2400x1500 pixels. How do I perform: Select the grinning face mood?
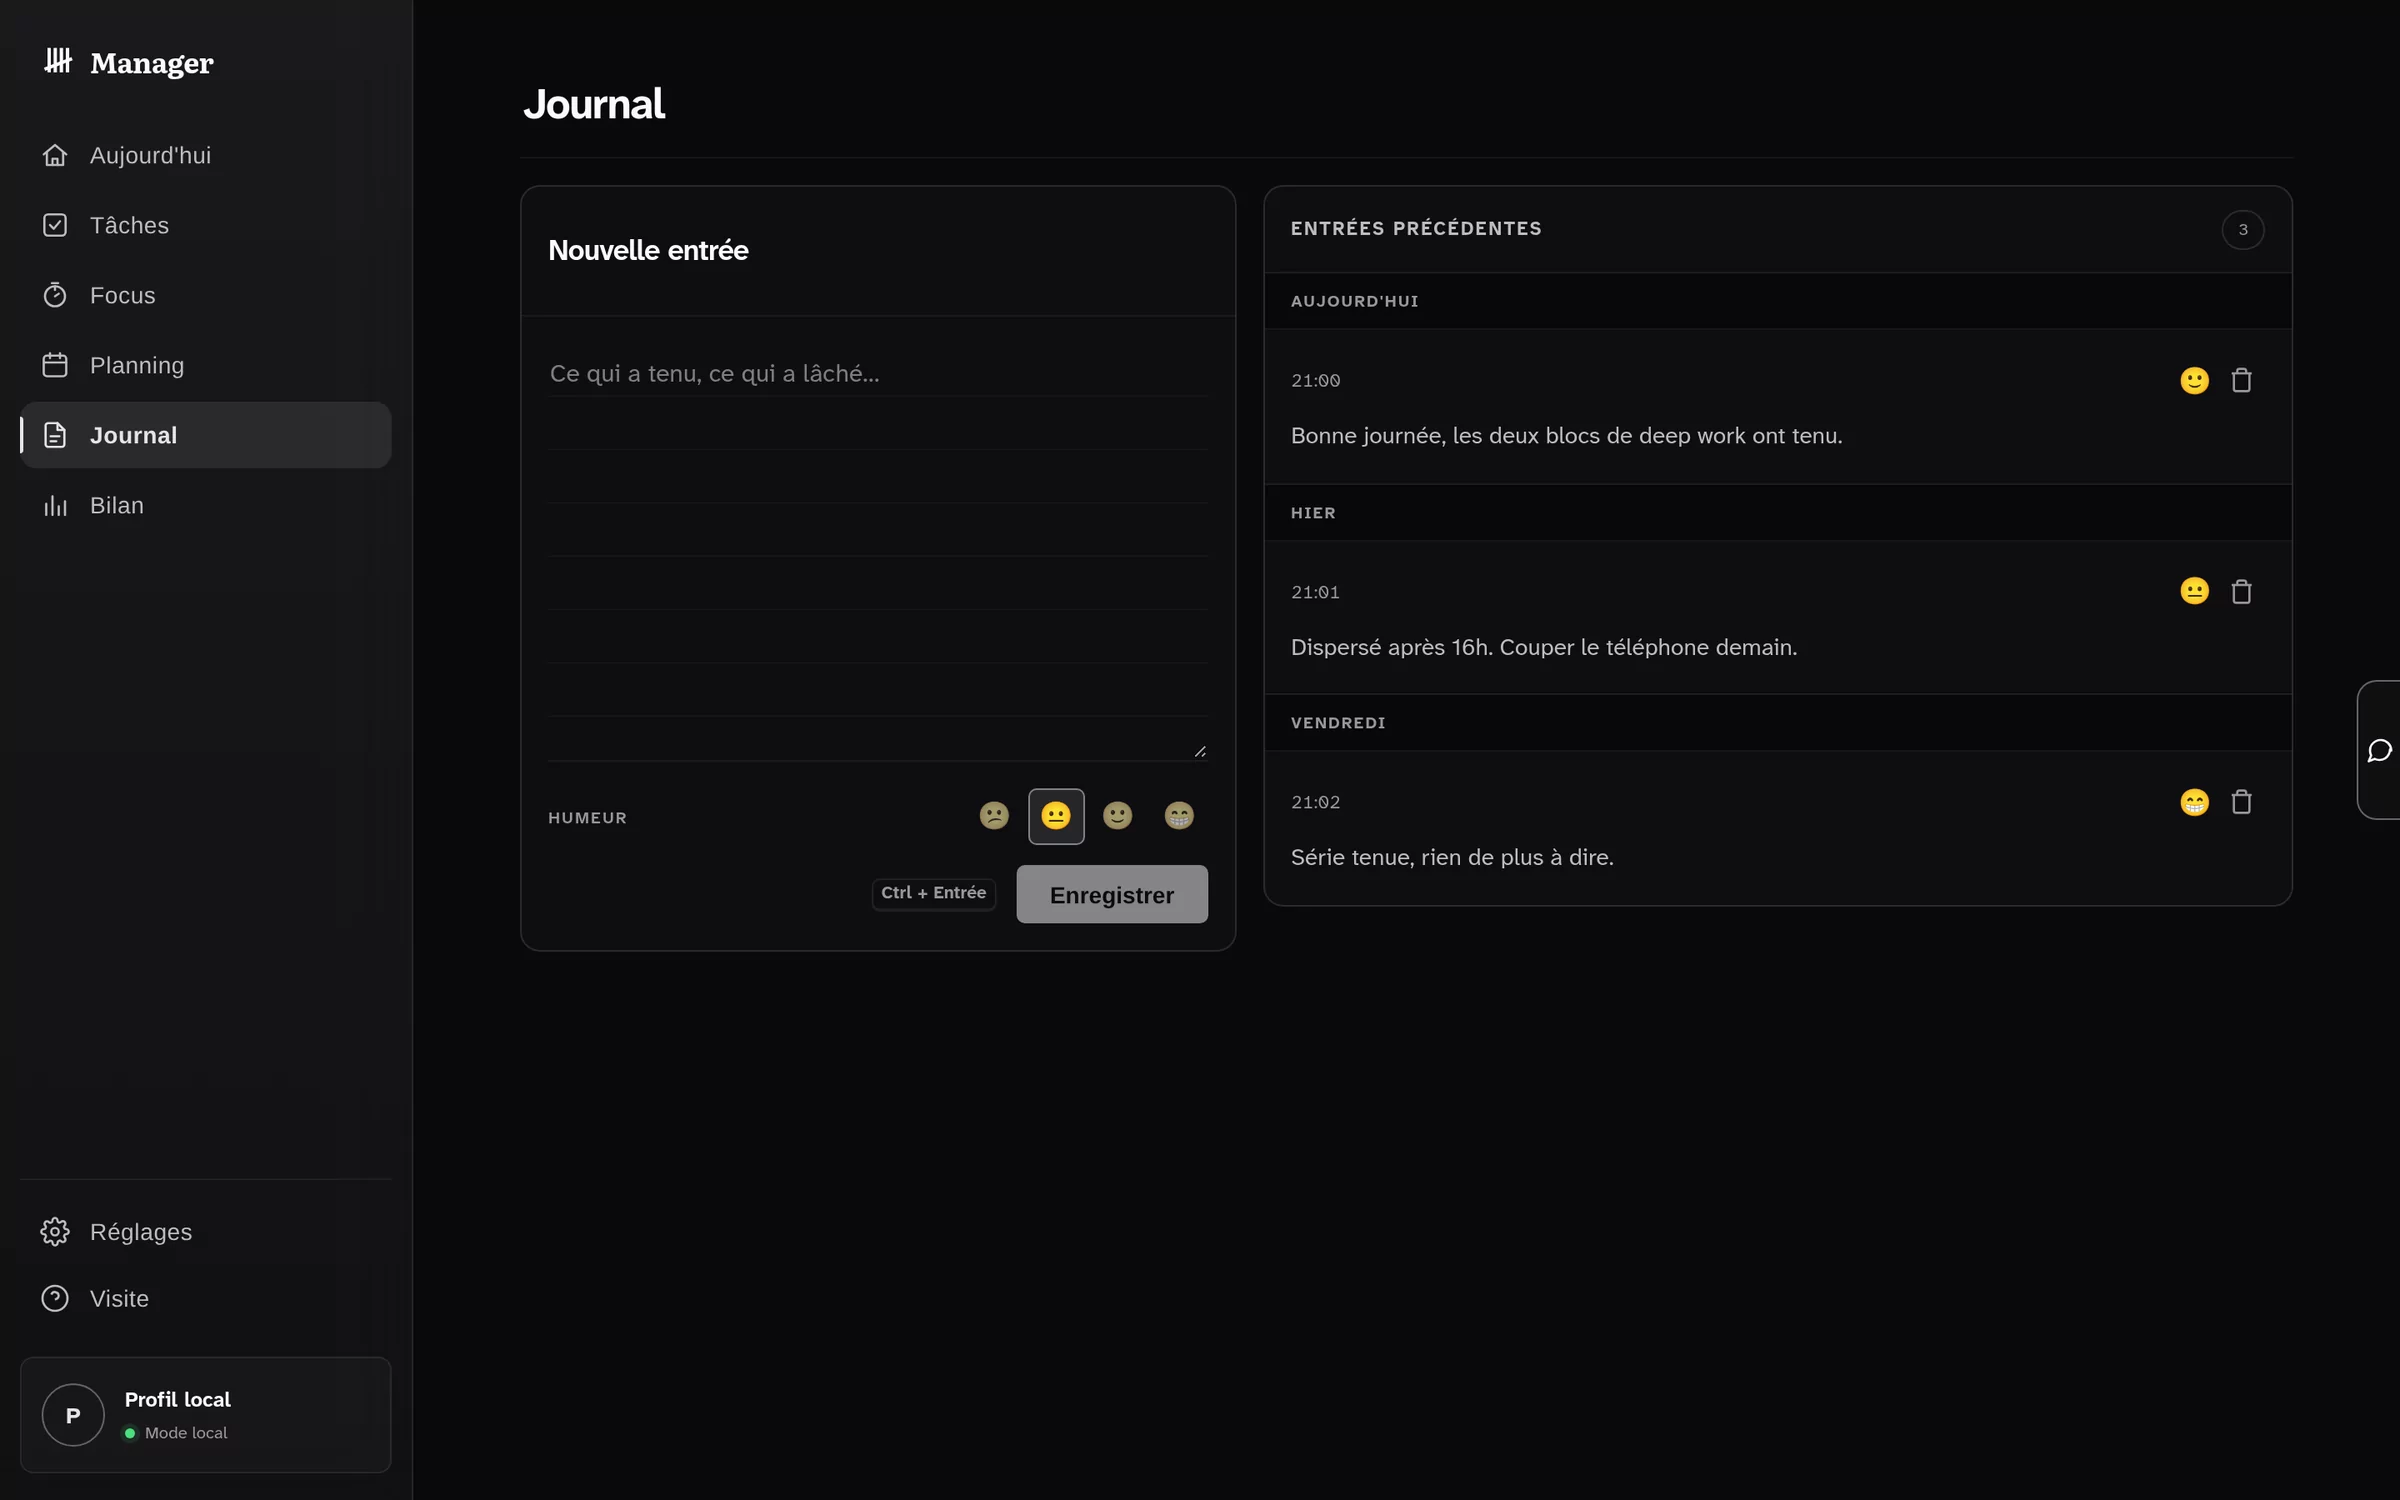pyautogui.click(x=1180, y=816)
